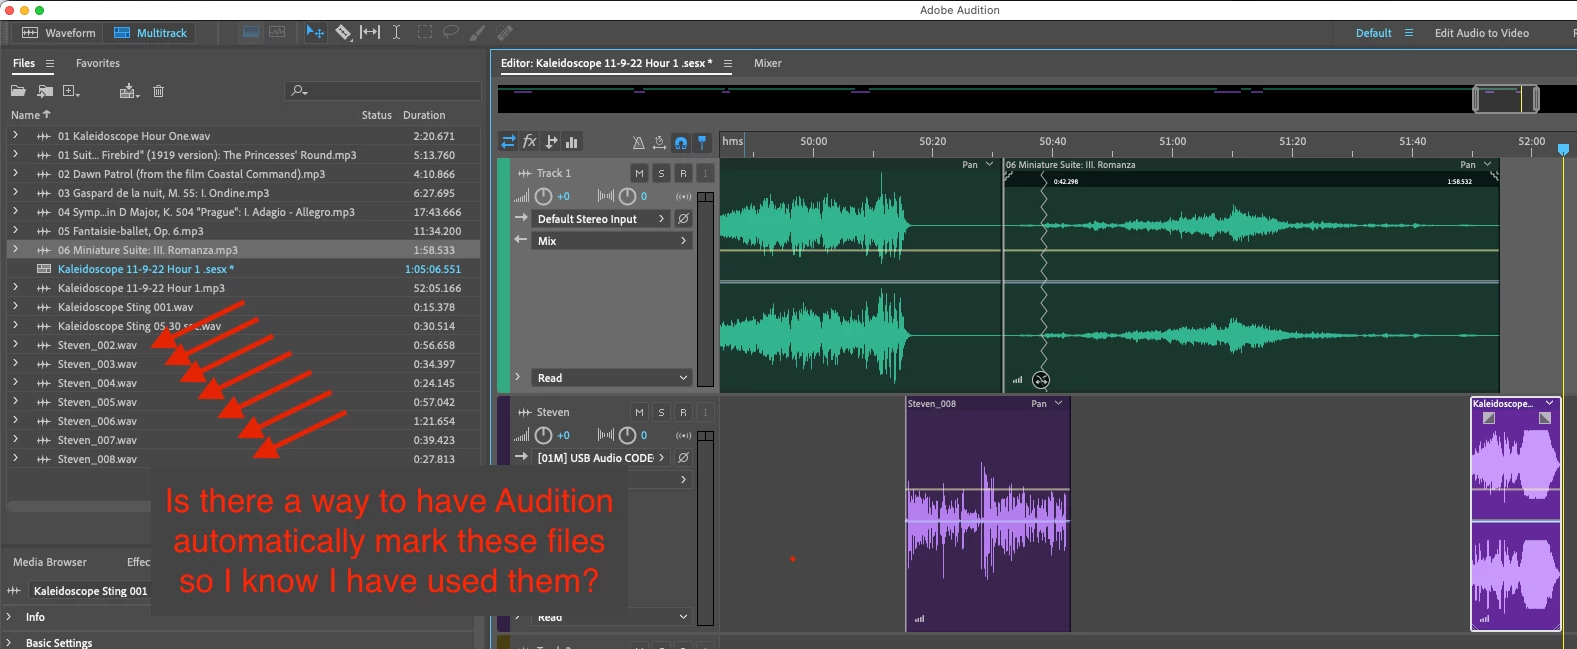Select the Lasso Selection tool

click(x=451, y=32)
